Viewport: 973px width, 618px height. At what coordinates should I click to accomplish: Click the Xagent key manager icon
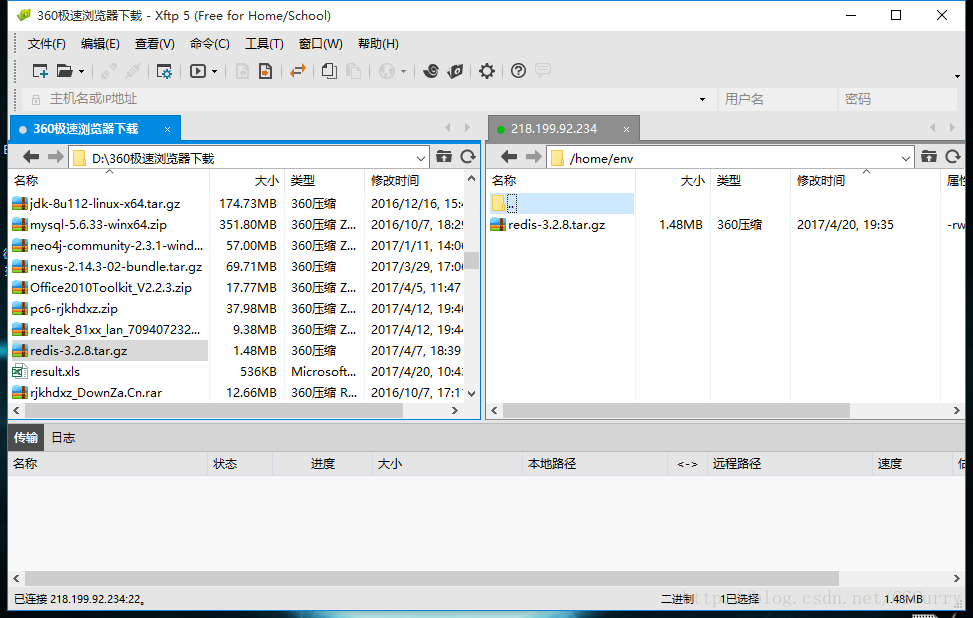point(455,71)
